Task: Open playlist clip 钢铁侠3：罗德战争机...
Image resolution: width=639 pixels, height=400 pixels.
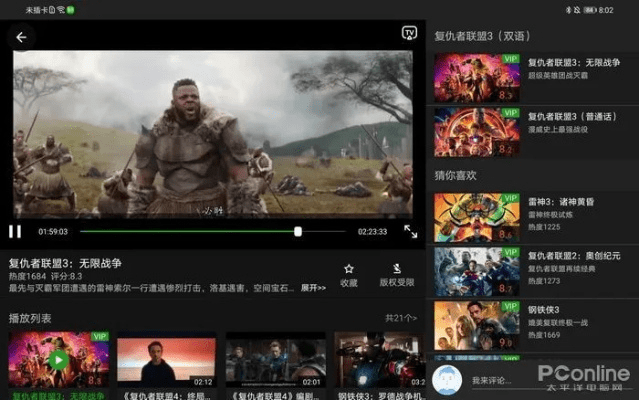Action: coord(380,365)
